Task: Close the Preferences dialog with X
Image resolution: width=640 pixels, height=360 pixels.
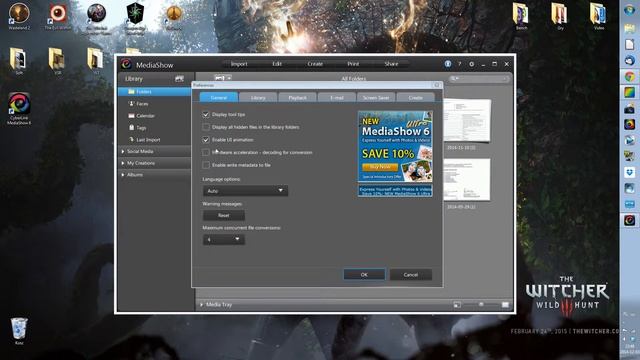Action: pos(437,85)
